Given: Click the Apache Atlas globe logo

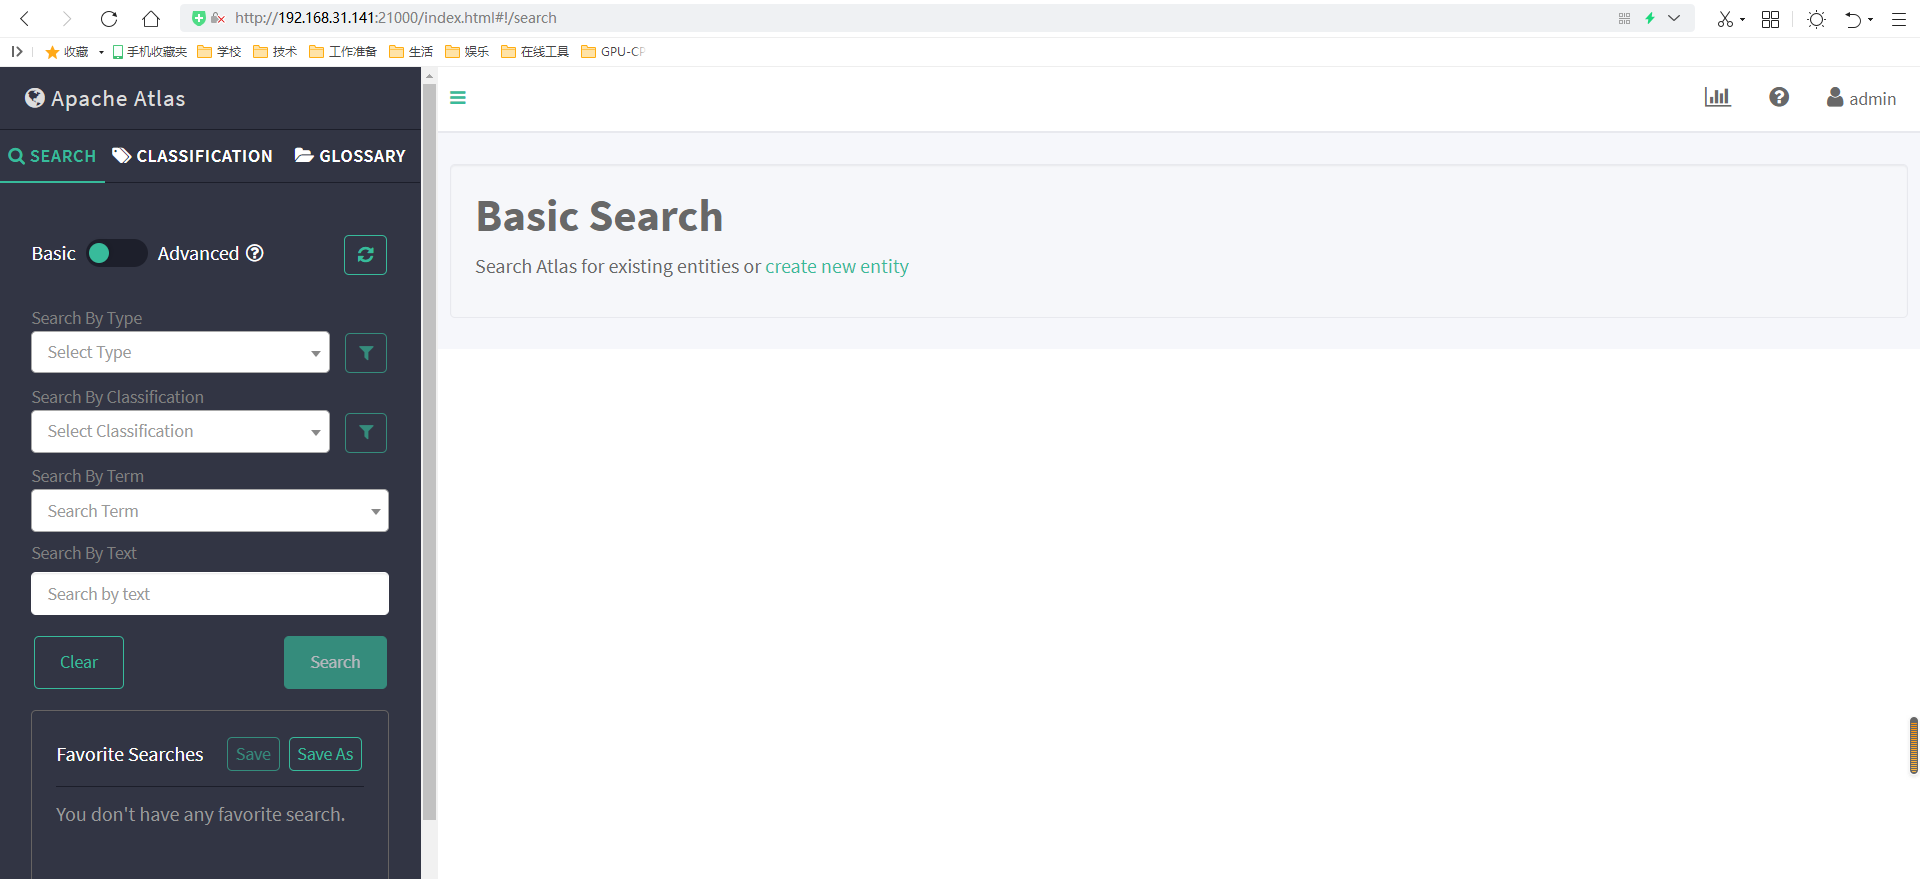Looking at the screenshot, I should (35, 98).
